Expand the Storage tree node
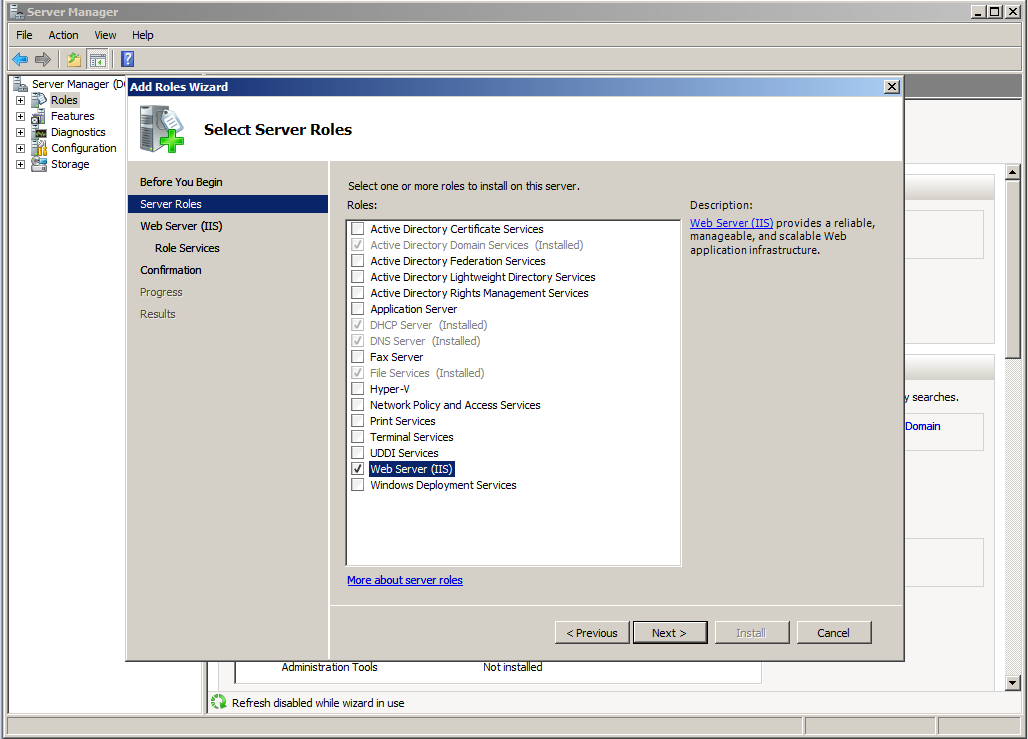 pyautogui.click(x=20, y=165)
